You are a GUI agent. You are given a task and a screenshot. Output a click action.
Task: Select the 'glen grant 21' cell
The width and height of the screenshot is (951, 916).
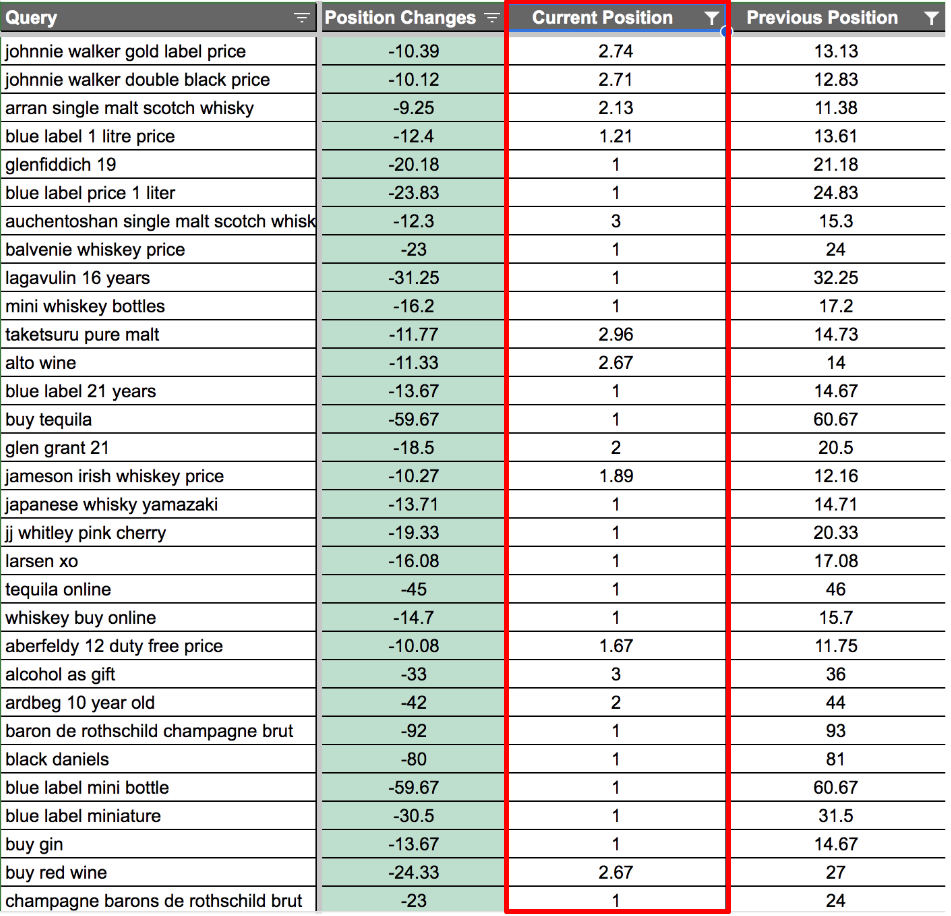click(x=159, y=448)
